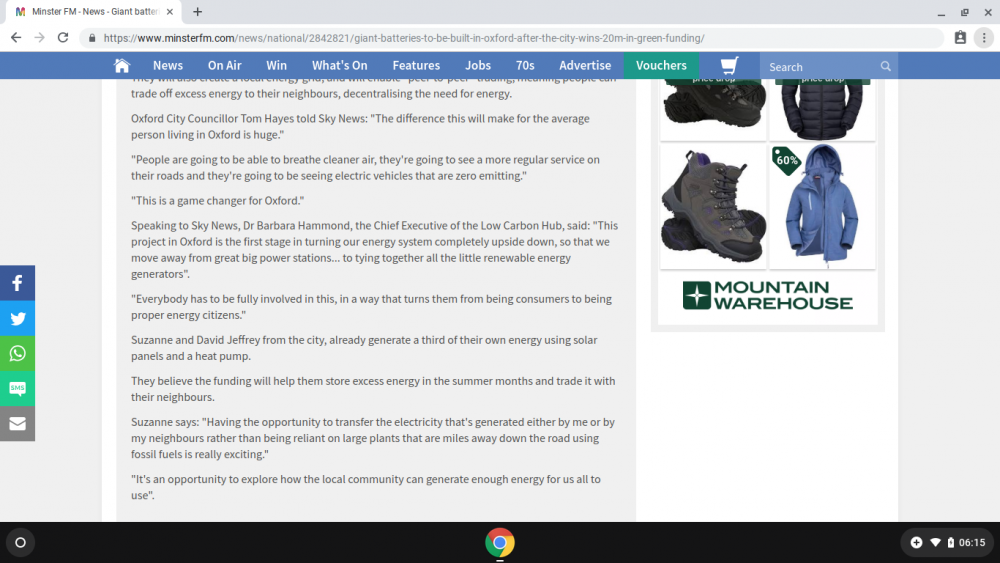Go to the home page via house icon

pyautogui.click(x=121, y=66)
